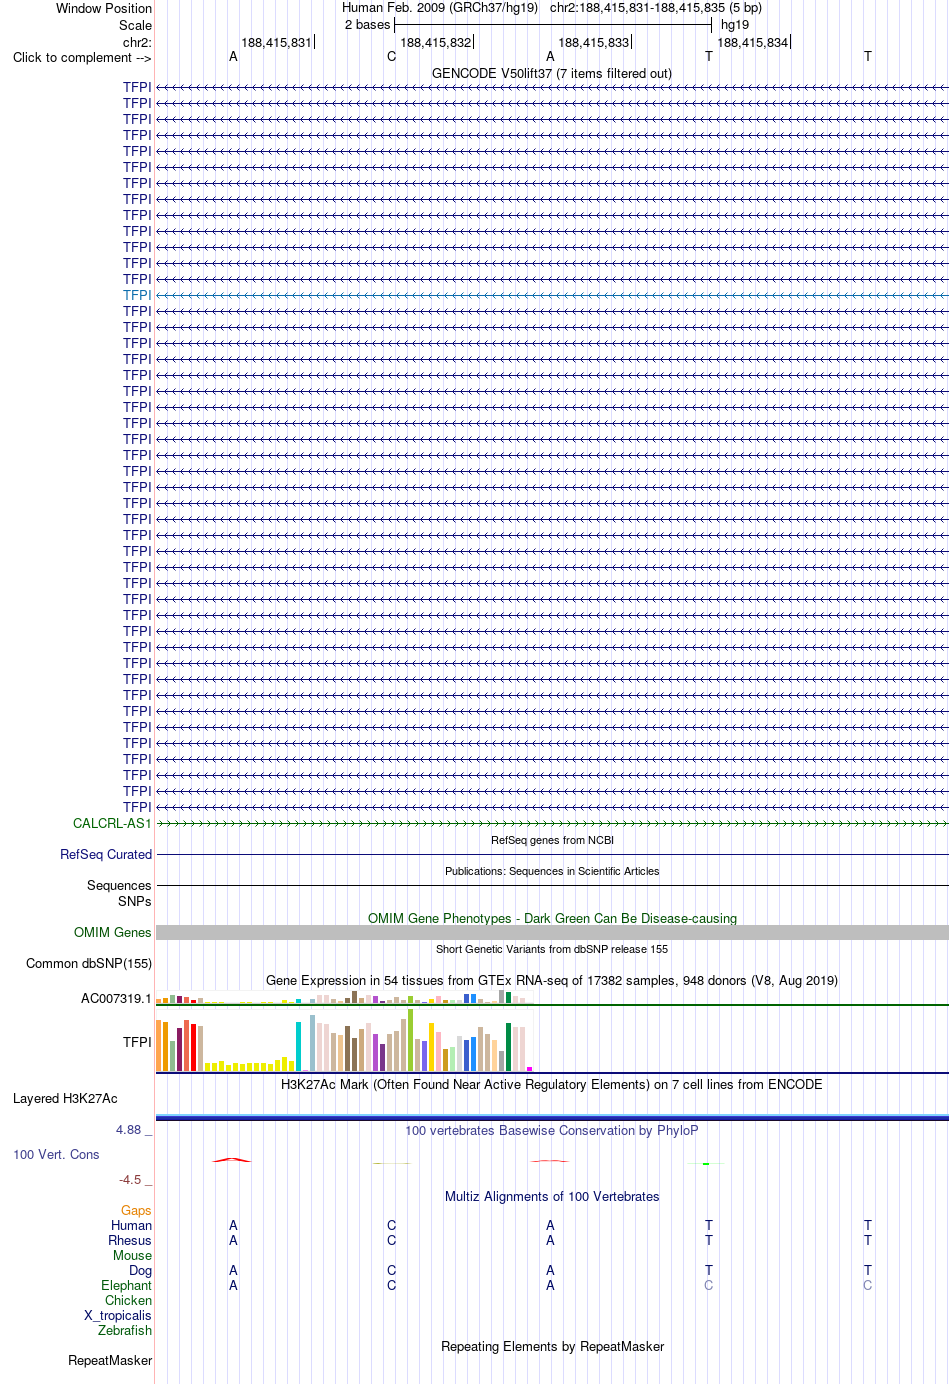
Task: Click the Zebrafish alignment row label
Action: point(125,1330)
